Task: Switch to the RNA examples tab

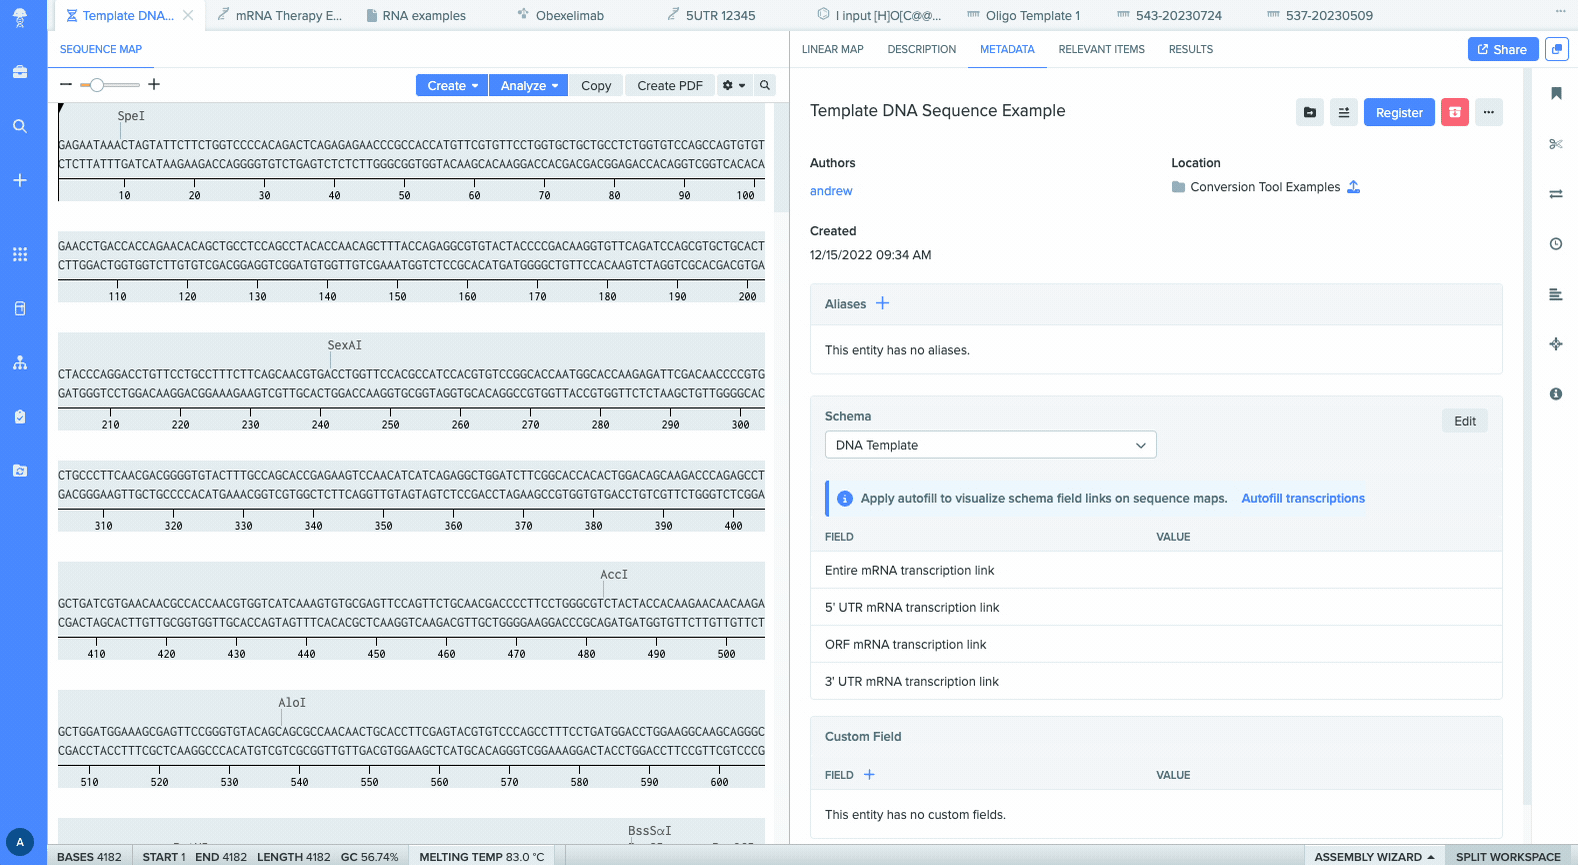Action: (x=416, y=15)
